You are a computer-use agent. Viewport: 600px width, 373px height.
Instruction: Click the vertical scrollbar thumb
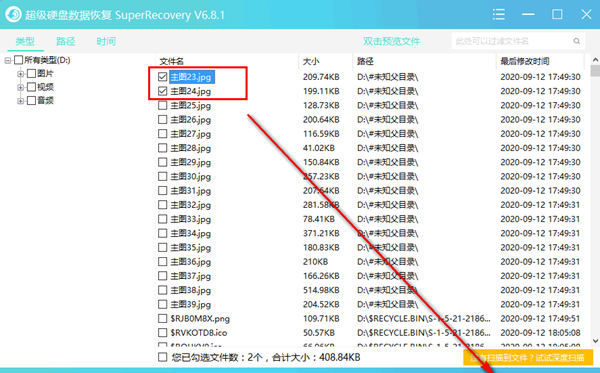595,71
